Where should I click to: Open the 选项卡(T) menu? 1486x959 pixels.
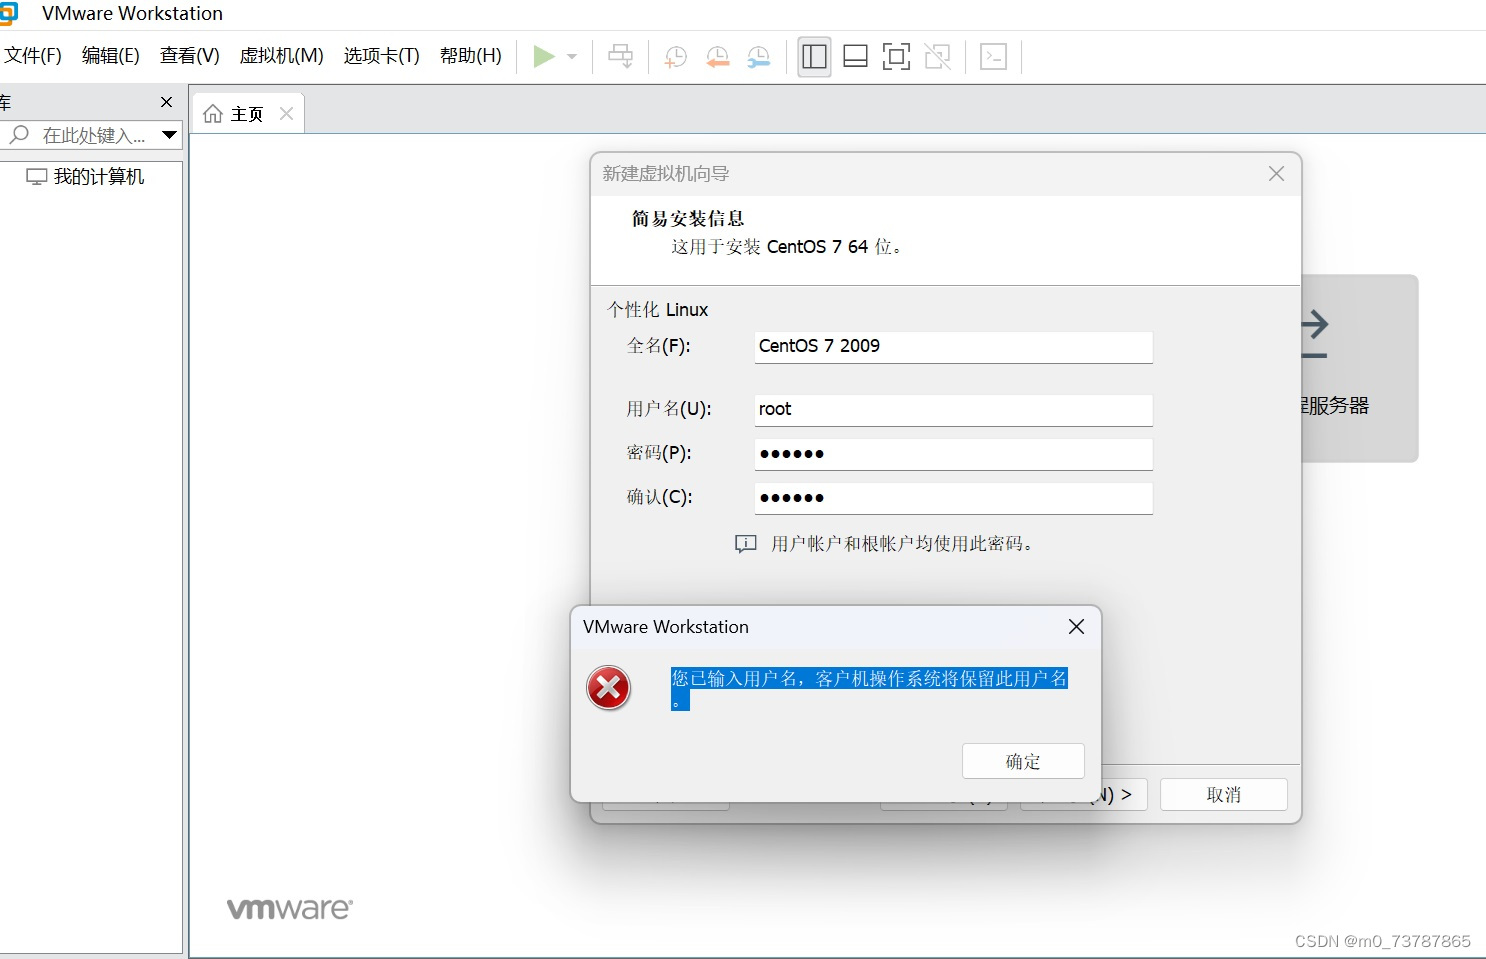381,56
